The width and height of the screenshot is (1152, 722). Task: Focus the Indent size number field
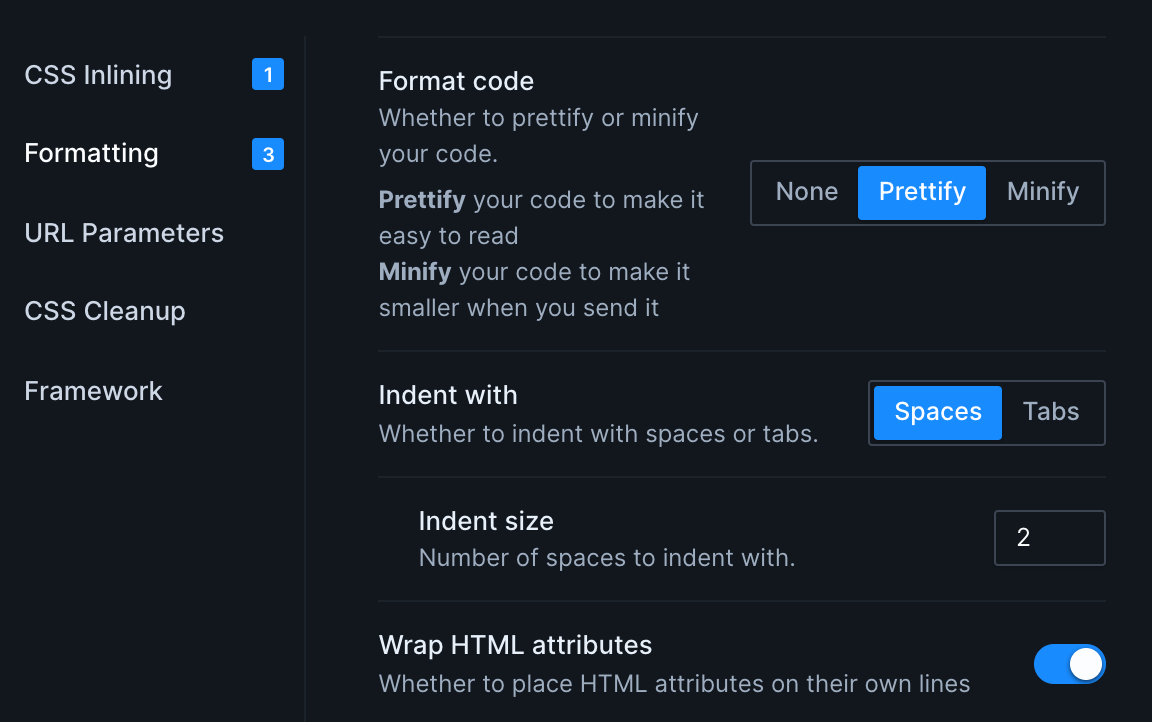click(x=1049, y=538)
